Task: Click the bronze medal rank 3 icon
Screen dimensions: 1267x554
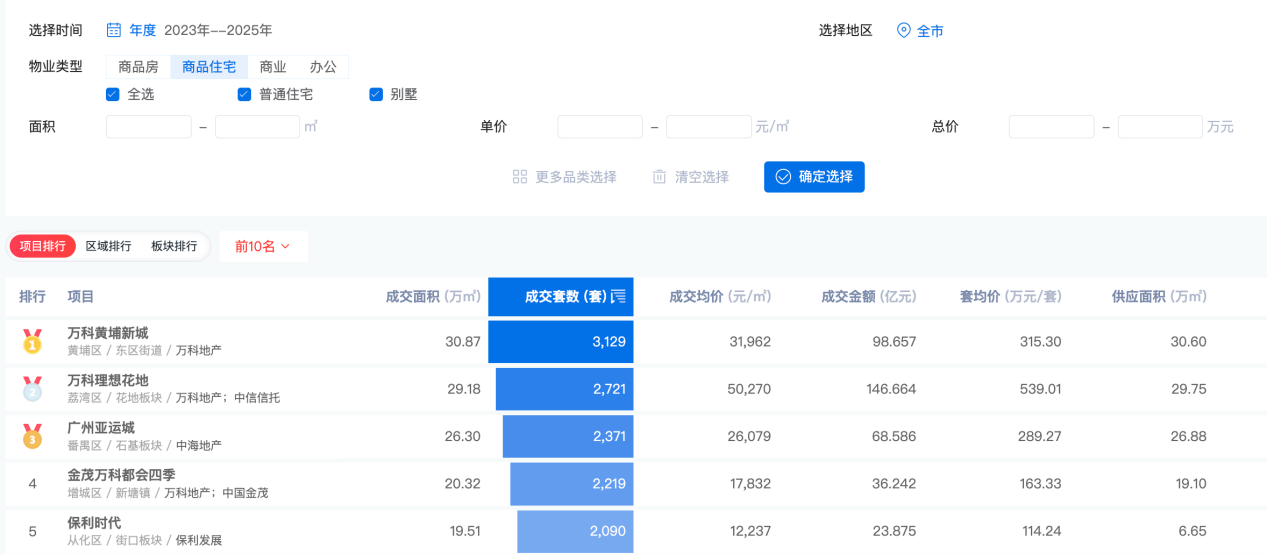Action: 32,436
